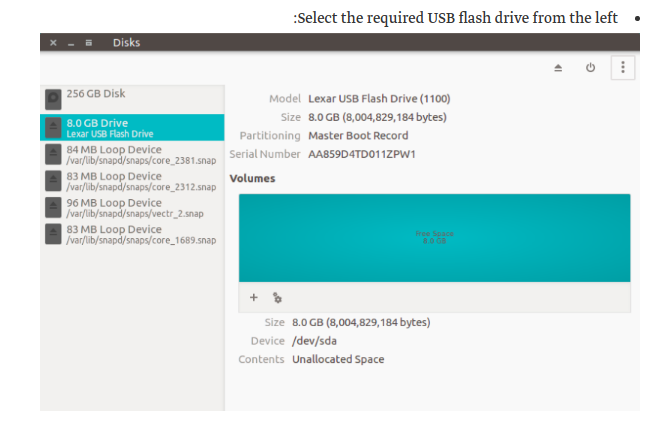Select the 256 GB Disk entry
653x427 pixels.
132,99
